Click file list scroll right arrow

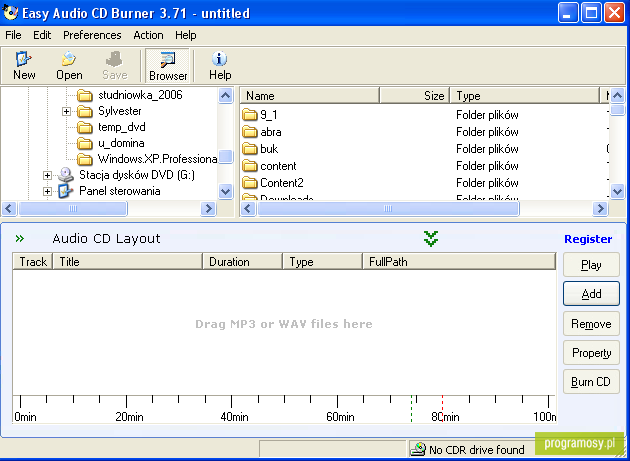tap(600, 209)
